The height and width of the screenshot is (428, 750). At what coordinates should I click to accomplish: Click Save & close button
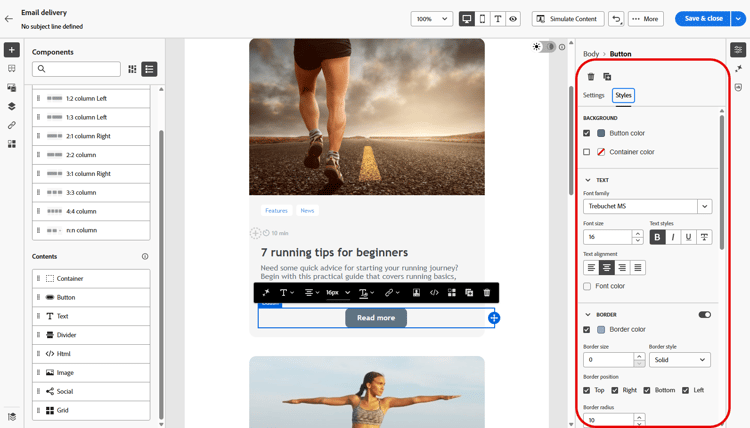[703, 19]
